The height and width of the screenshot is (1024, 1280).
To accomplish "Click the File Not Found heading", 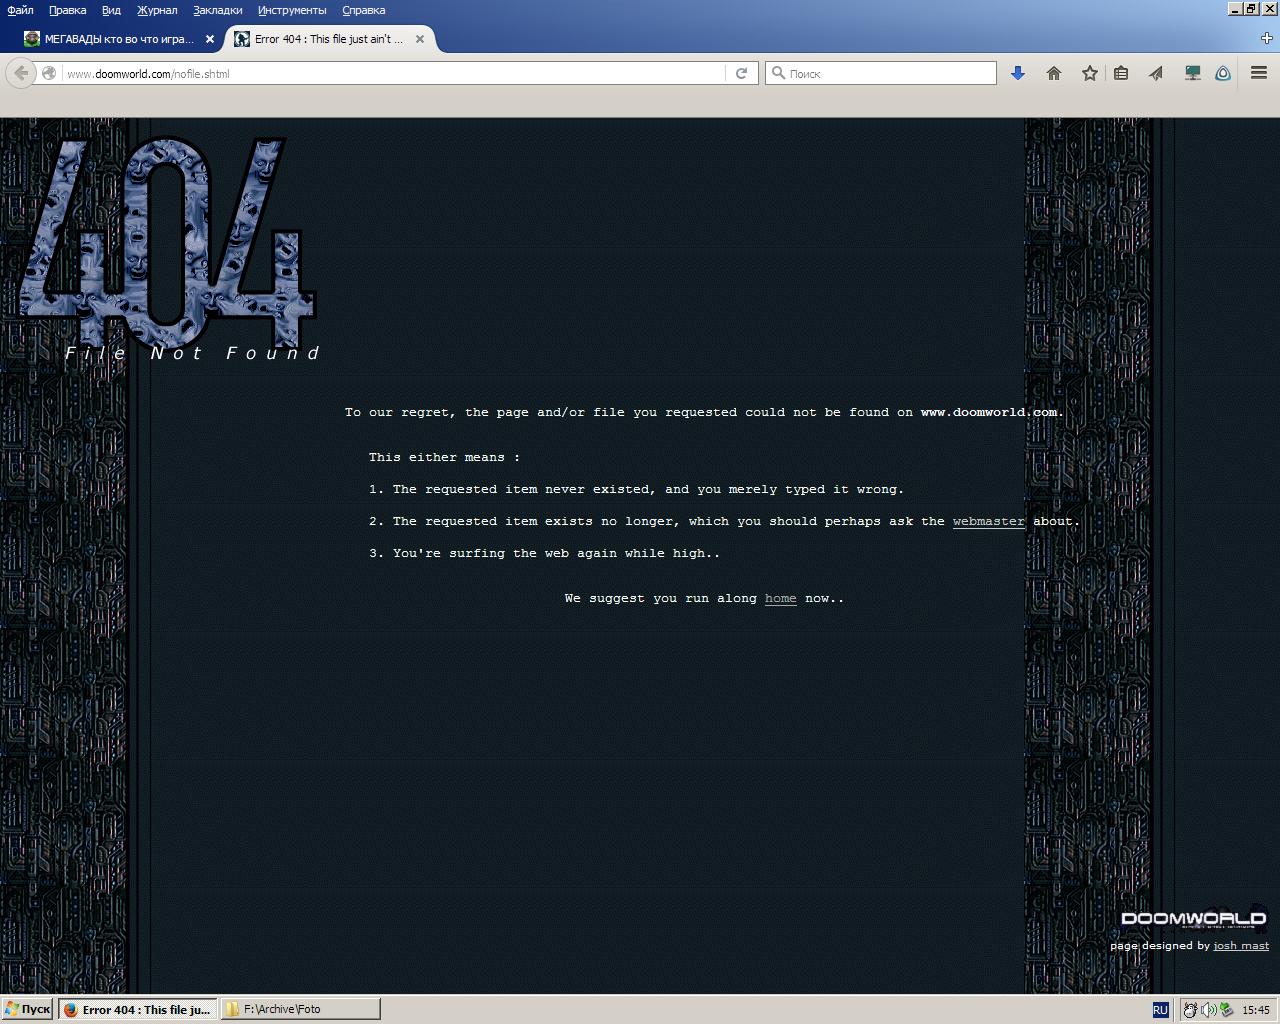I will click(x=192, y=353).
